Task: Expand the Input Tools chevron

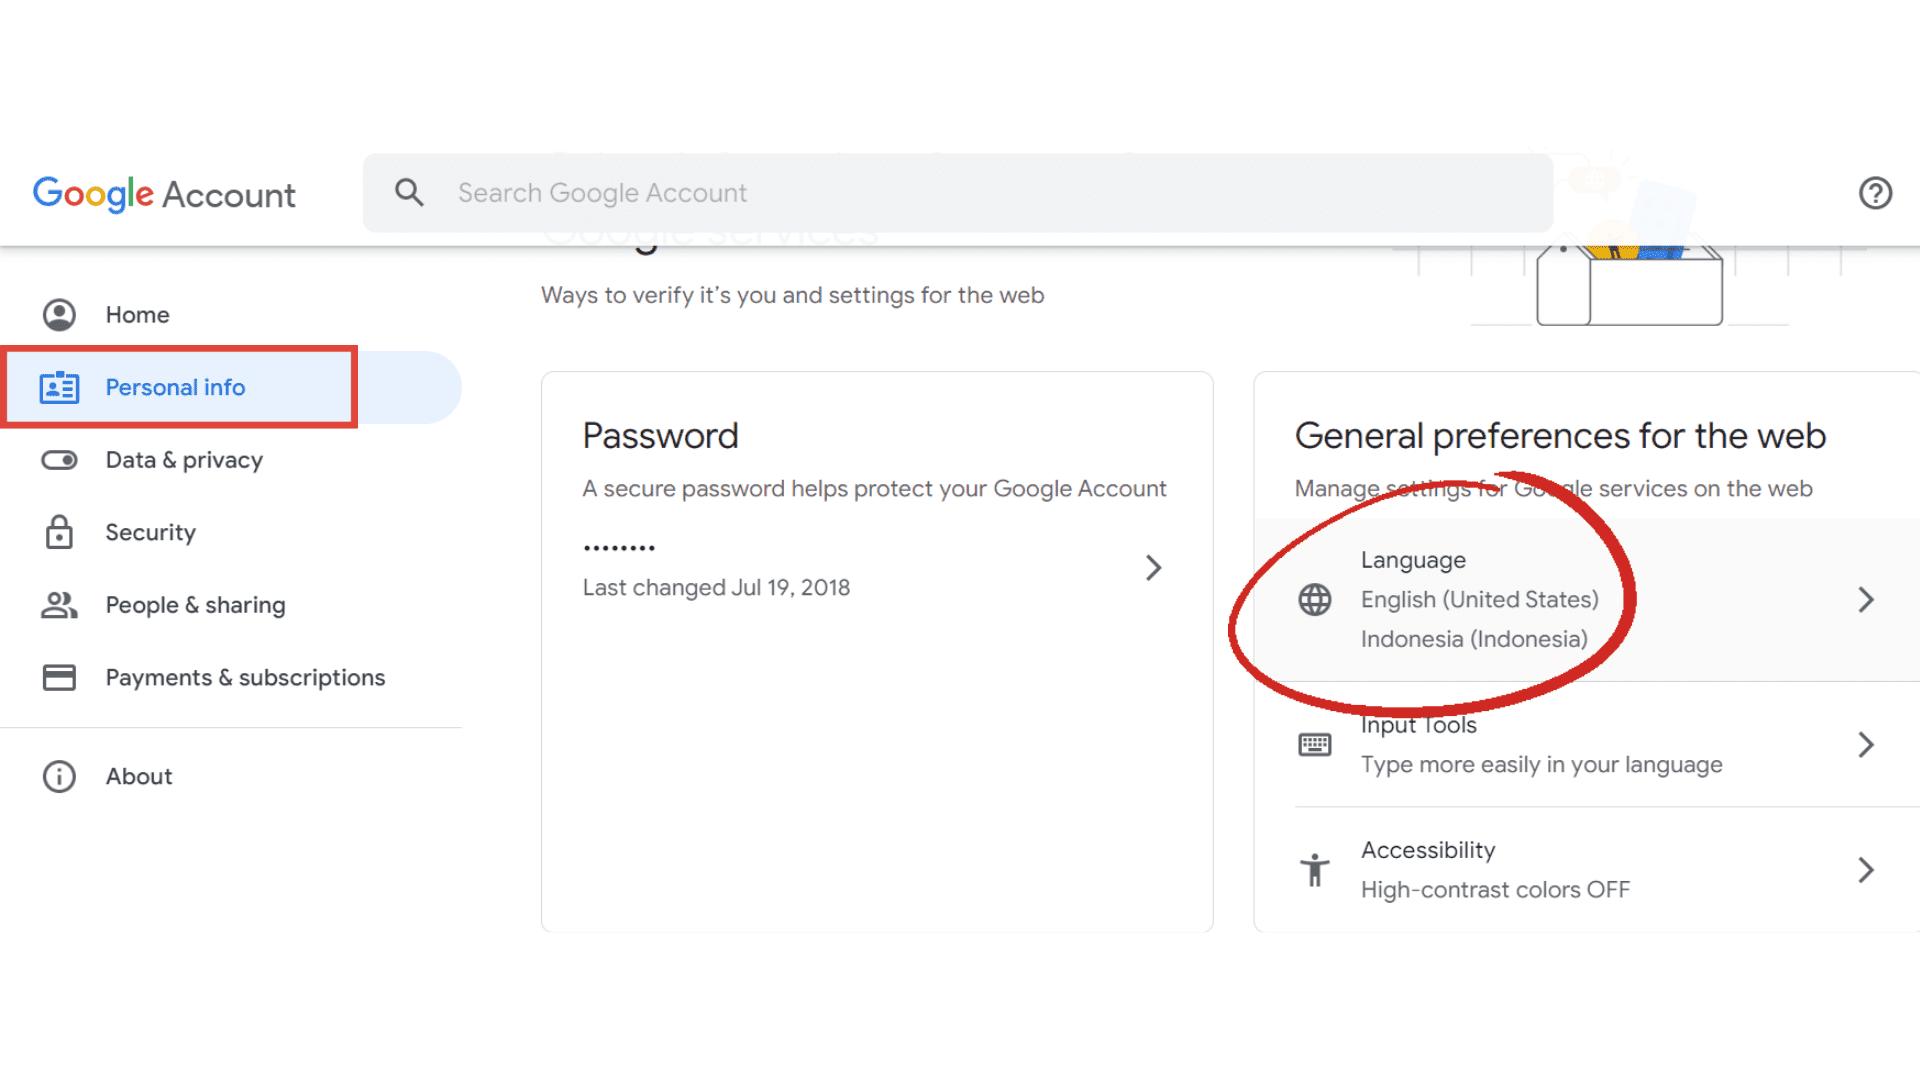Action: click(1865, 745)
